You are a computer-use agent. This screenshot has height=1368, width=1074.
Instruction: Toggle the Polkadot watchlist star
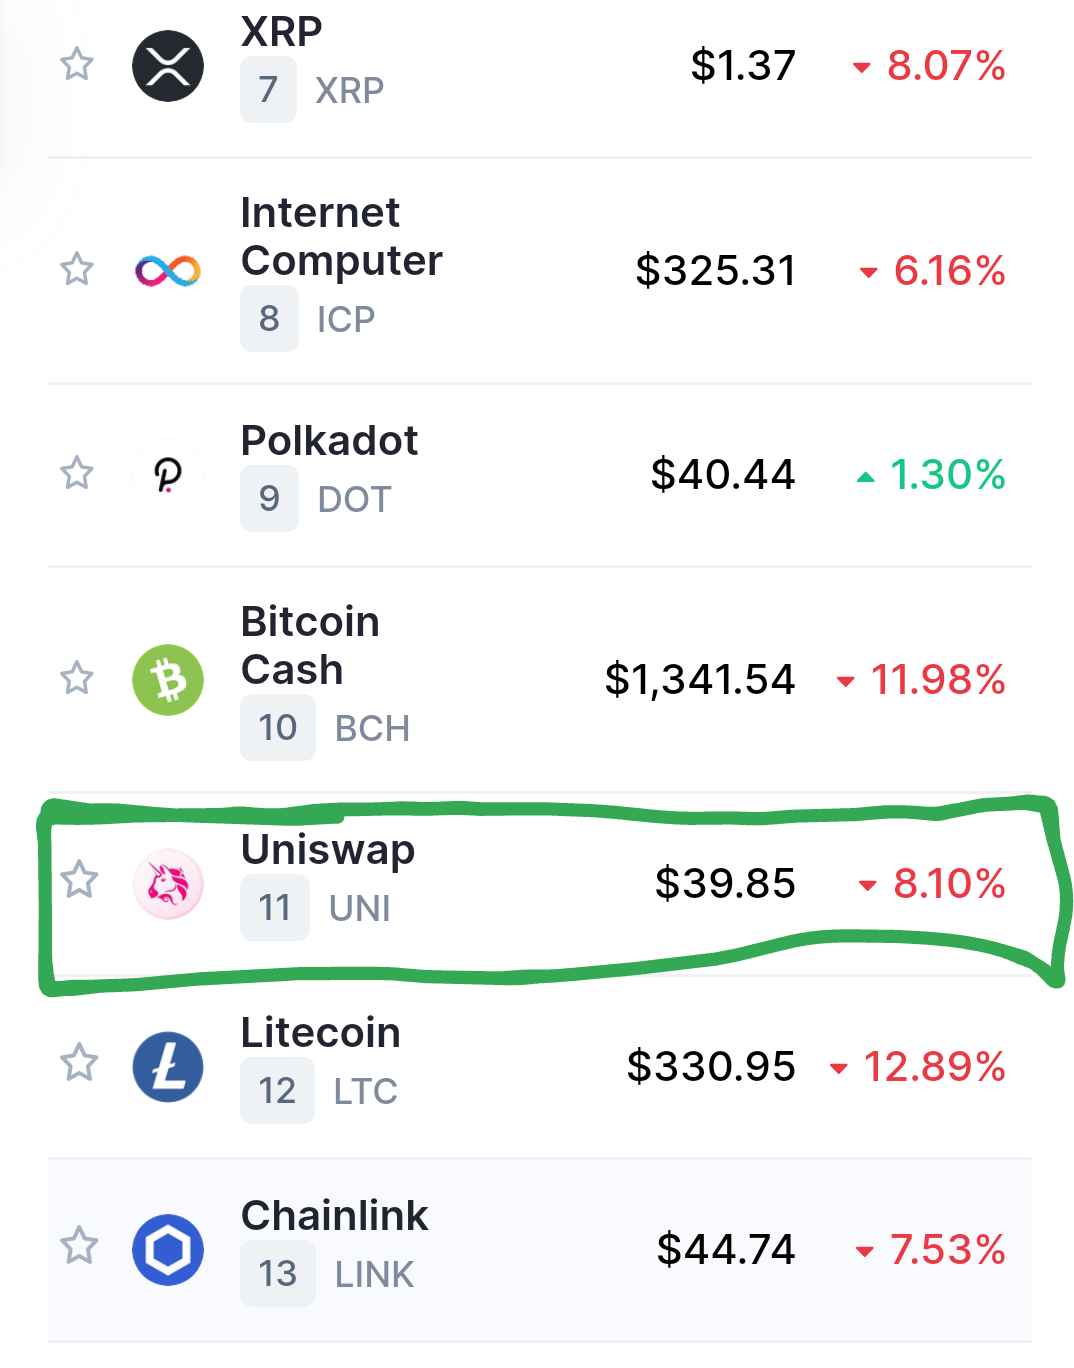point(77,473)
